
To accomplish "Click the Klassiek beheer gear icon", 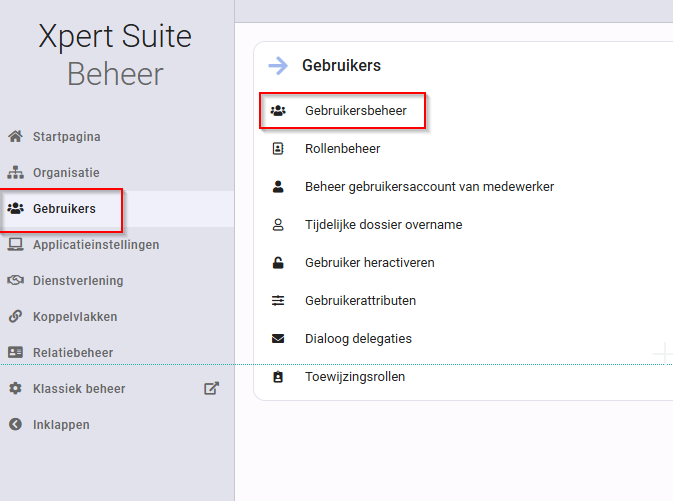I will (15, 389).
